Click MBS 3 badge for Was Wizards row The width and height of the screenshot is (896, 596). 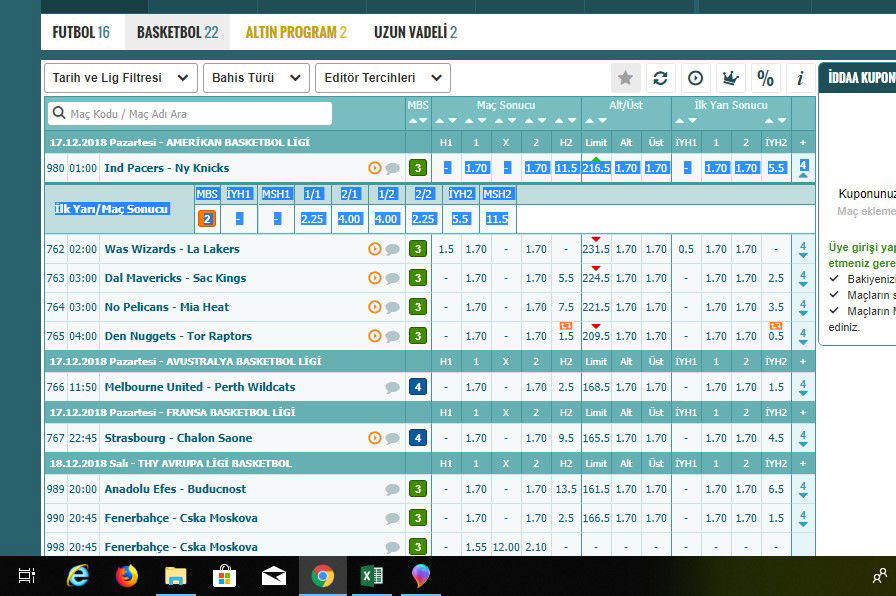pos(418,249)
